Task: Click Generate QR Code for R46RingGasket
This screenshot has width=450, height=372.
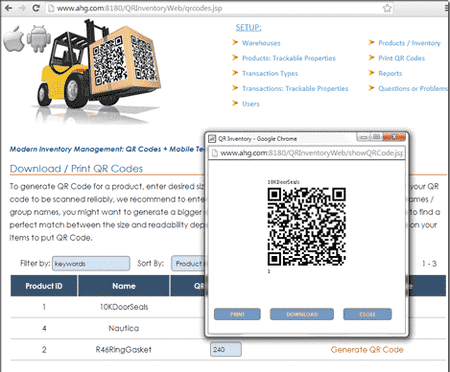Action: click(x=367, y=350)
